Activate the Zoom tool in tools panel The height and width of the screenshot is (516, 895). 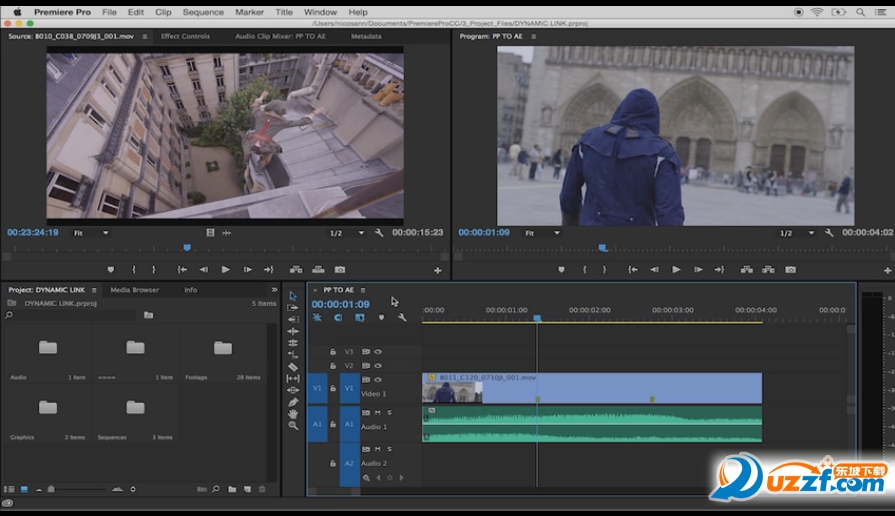293,426
